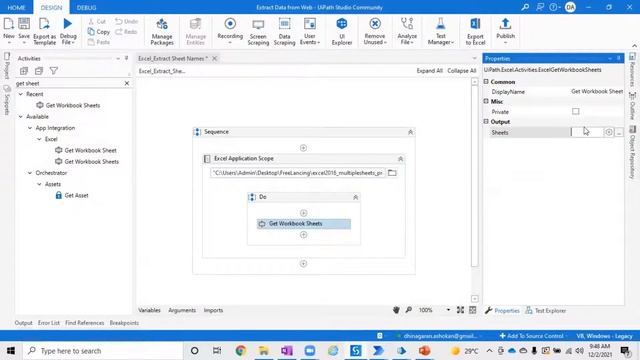Click Collapse All in designer
This screenshot has height=360, width=640.
[x=462, y=71]
